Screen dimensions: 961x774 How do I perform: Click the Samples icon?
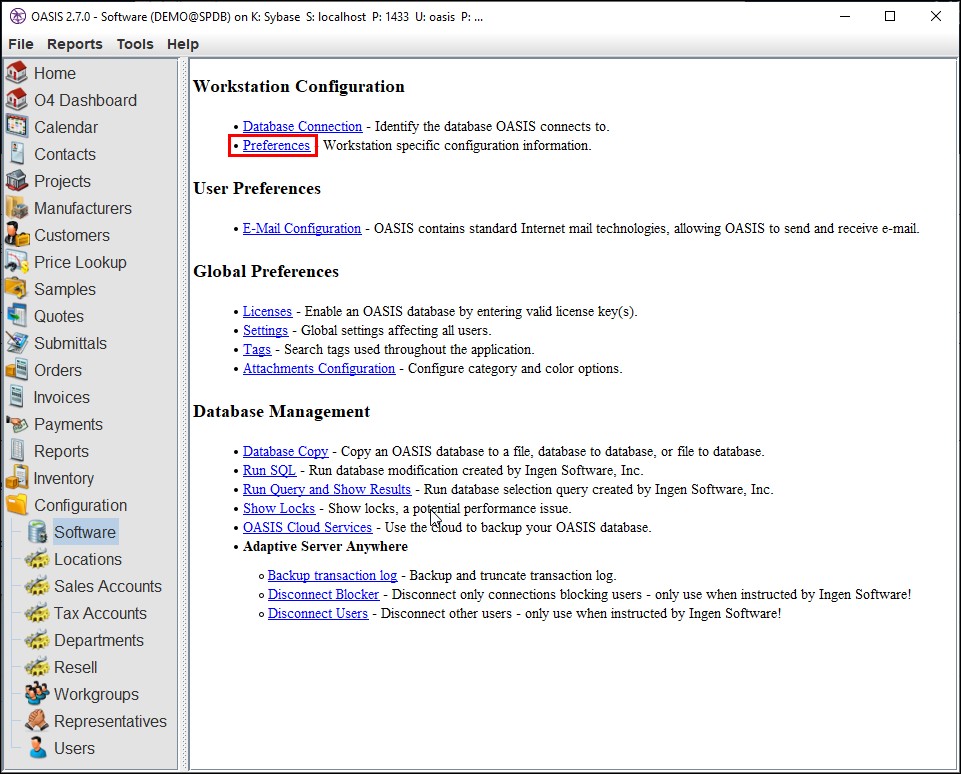click(x=17, y=289)
